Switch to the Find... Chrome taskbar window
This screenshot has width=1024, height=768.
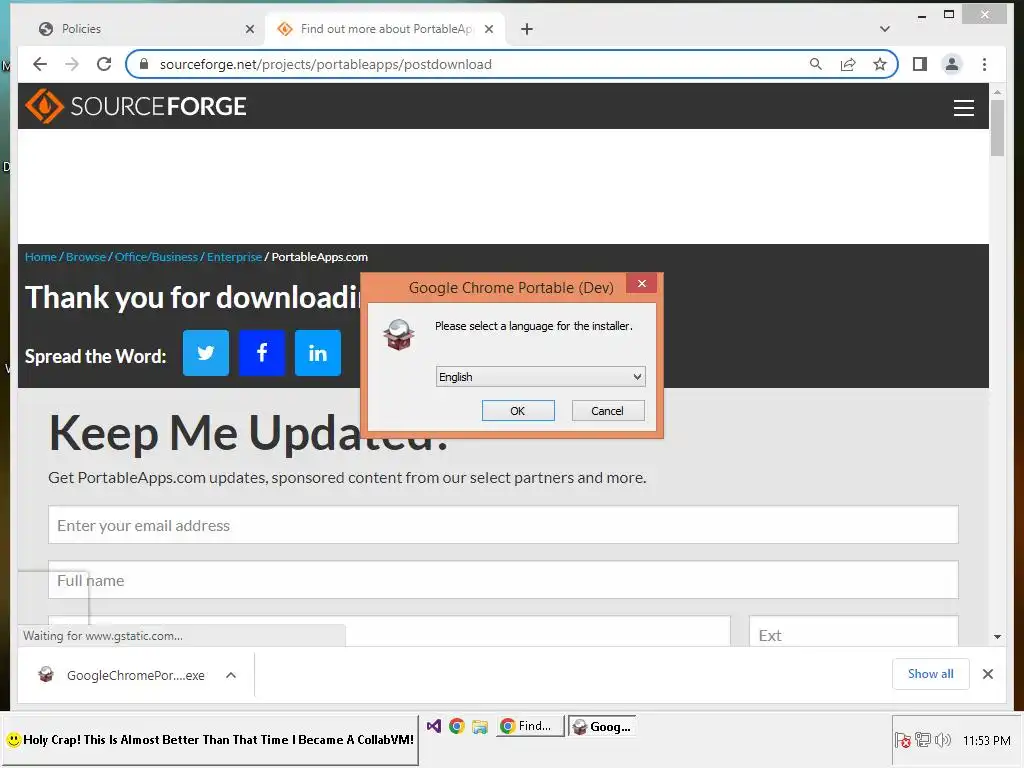coord(530,726)
